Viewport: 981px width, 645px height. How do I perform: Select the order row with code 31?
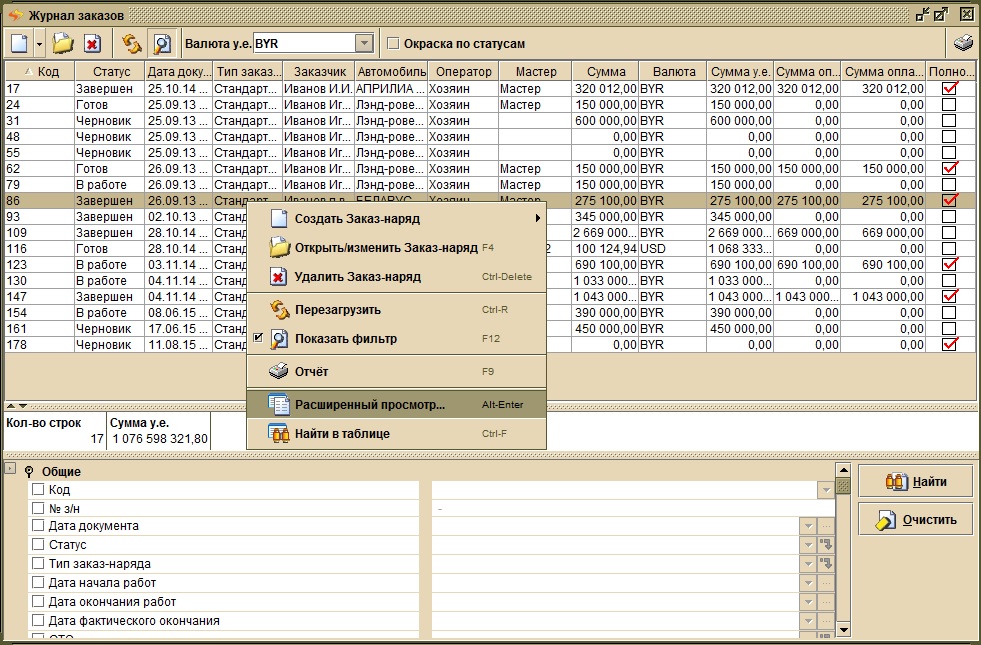coord(490,121)
